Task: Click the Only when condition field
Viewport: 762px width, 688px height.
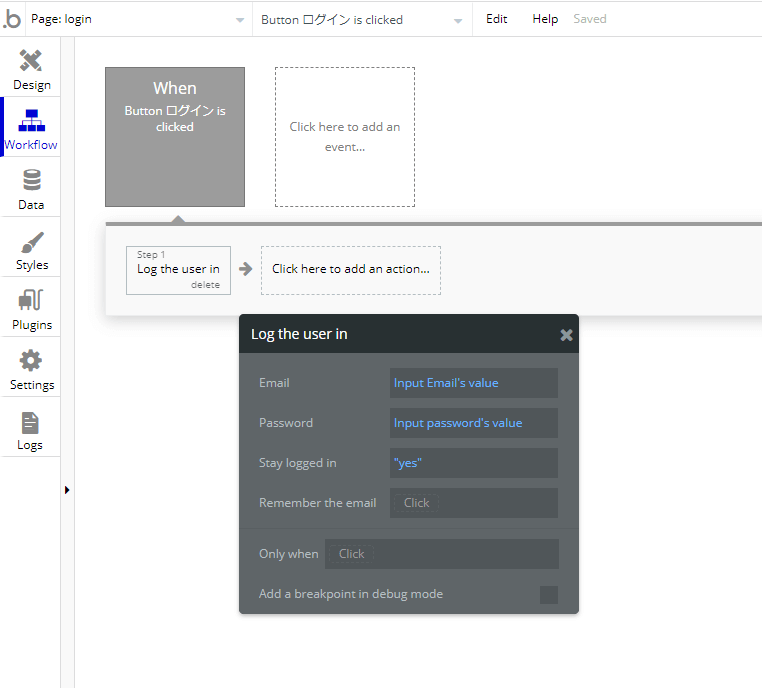Action: click(x=442, y=554)
